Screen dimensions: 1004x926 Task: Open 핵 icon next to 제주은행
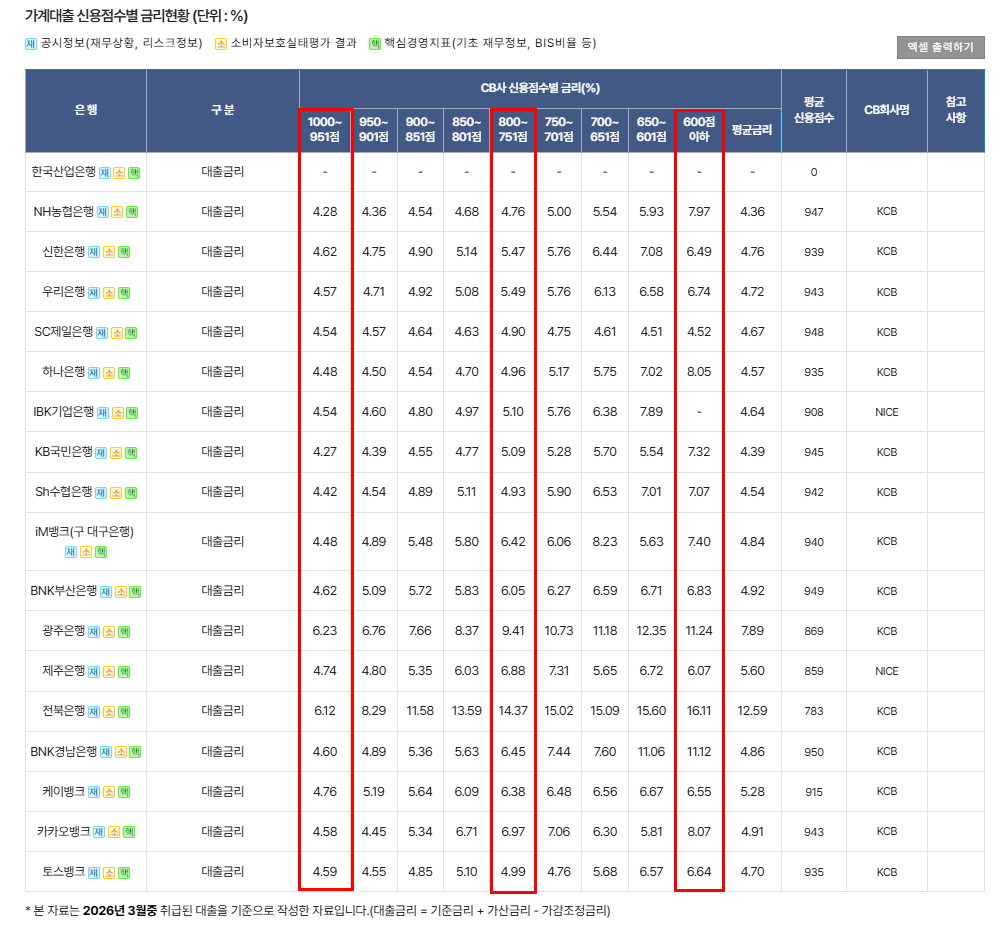[125, 672]
